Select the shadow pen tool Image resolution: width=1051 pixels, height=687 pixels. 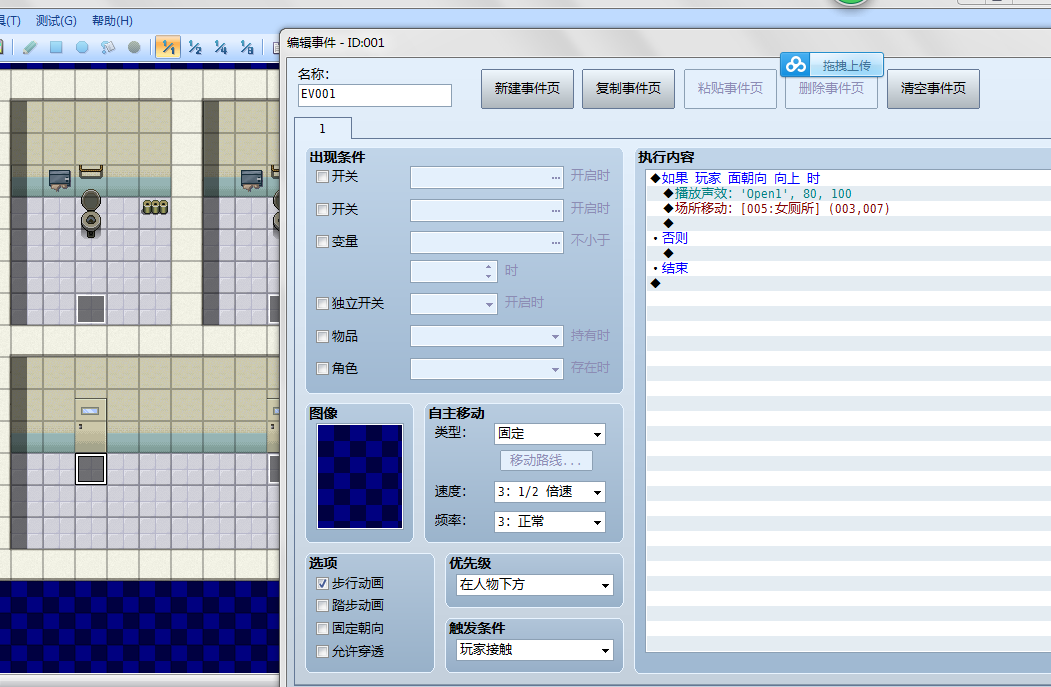click(134, 48)
